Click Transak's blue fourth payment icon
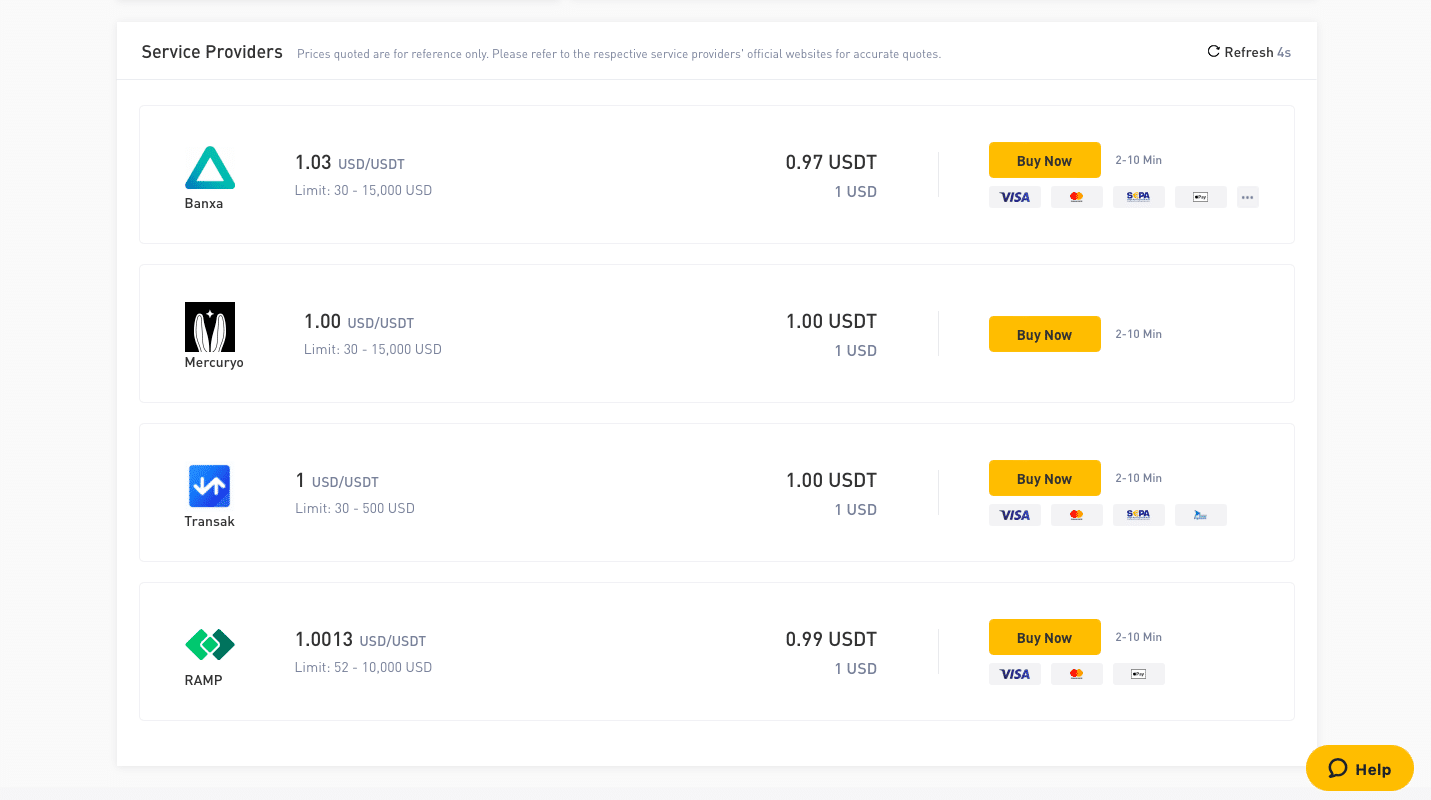The image size is (1431, 800). pyautogui.click(x=1201, y=515)
